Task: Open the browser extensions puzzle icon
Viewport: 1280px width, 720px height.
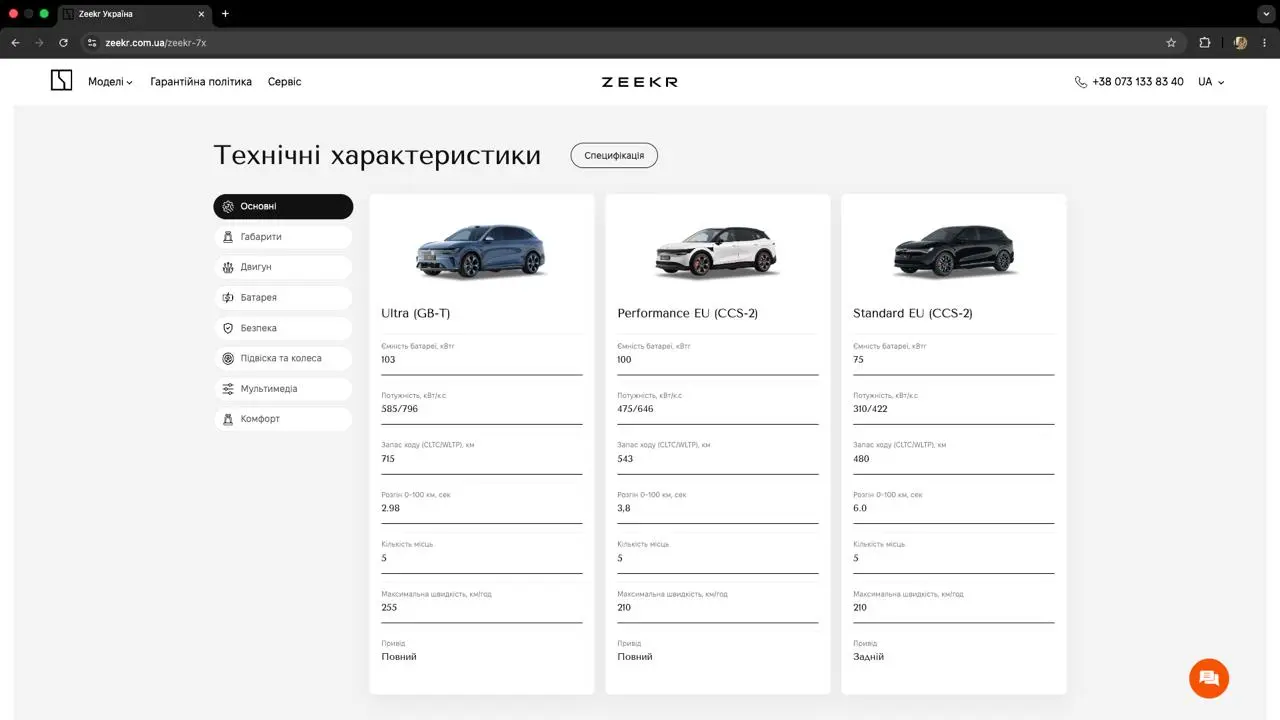Action: click(x=1204, y=43)
